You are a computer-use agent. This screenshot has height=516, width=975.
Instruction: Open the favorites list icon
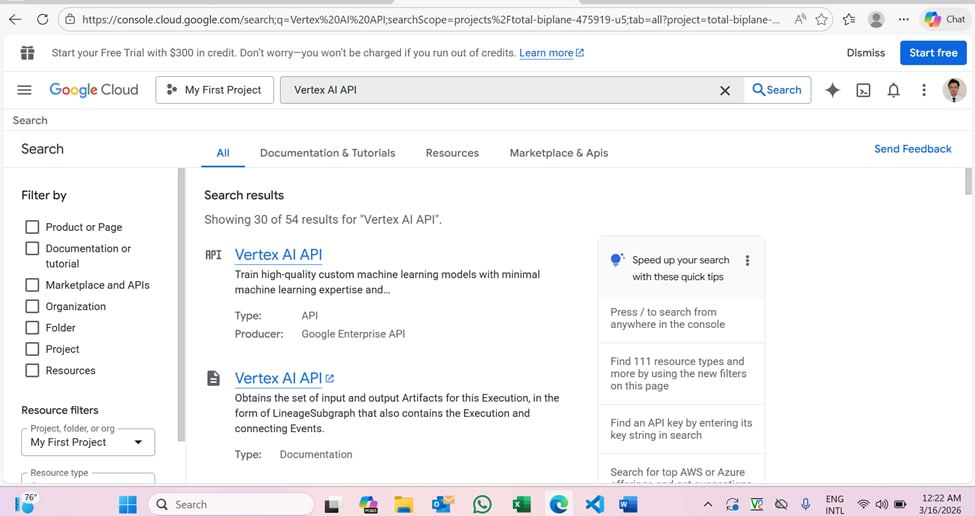click(x=849, y=19)
